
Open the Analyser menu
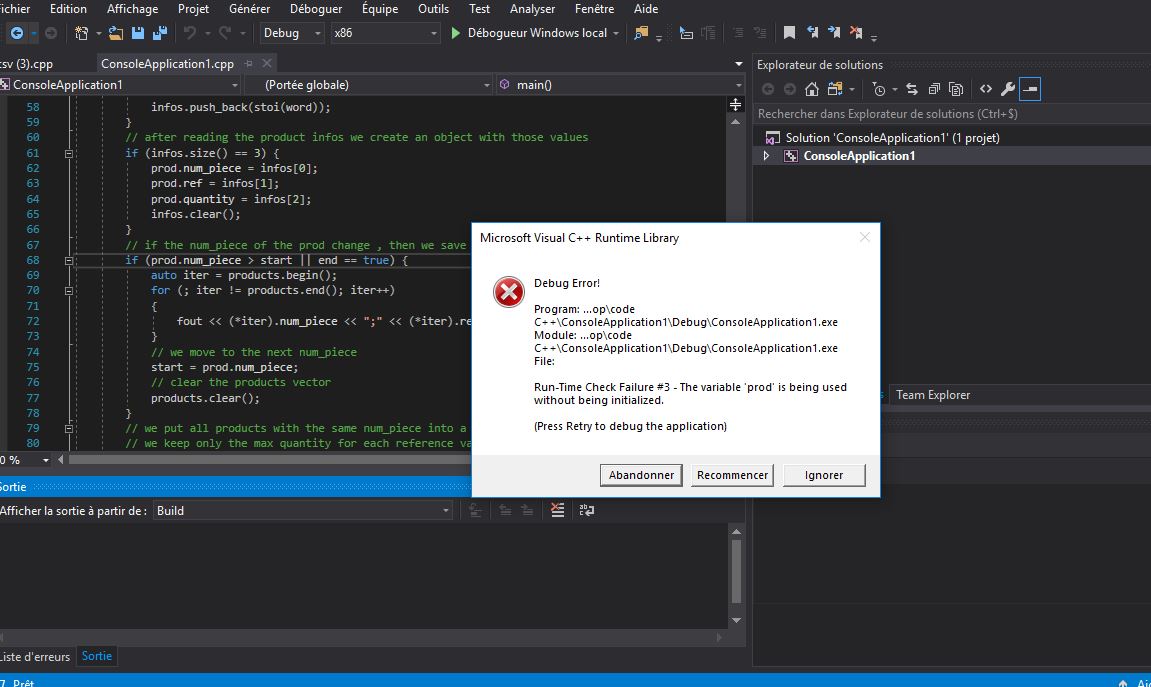coord(532,9)
